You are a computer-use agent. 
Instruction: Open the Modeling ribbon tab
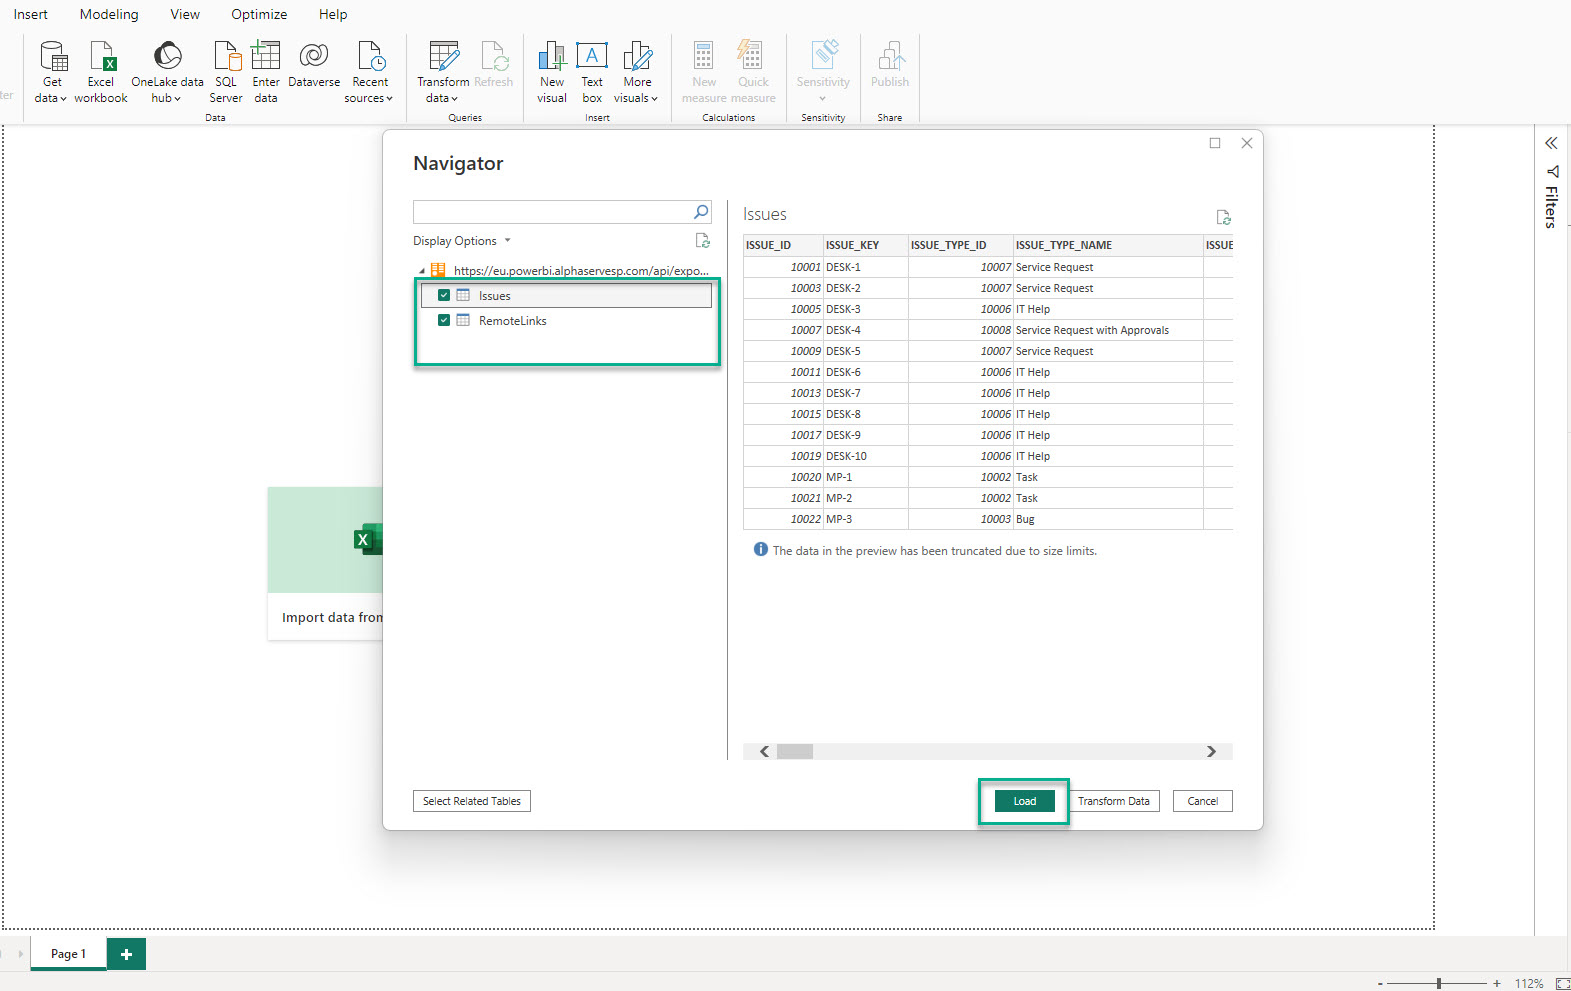pyautogui.click(x=109, y=14)
